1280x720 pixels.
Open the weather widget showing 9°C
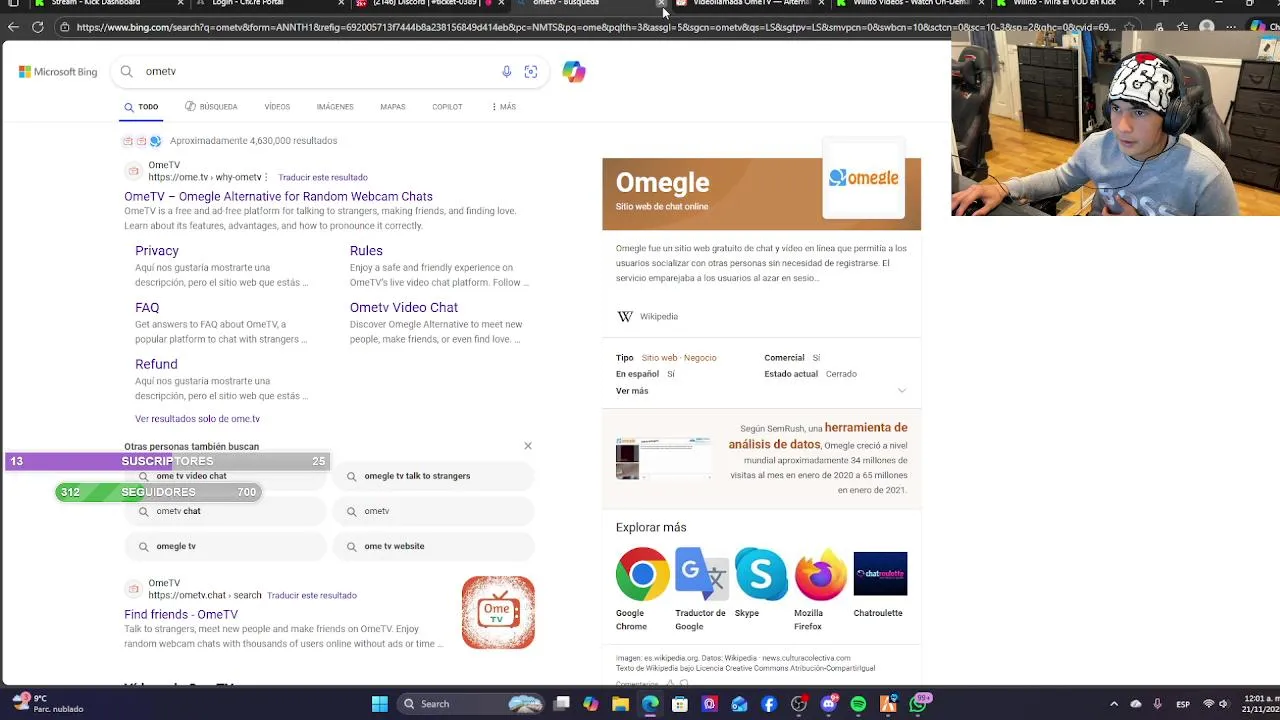[x=47, y=703]
